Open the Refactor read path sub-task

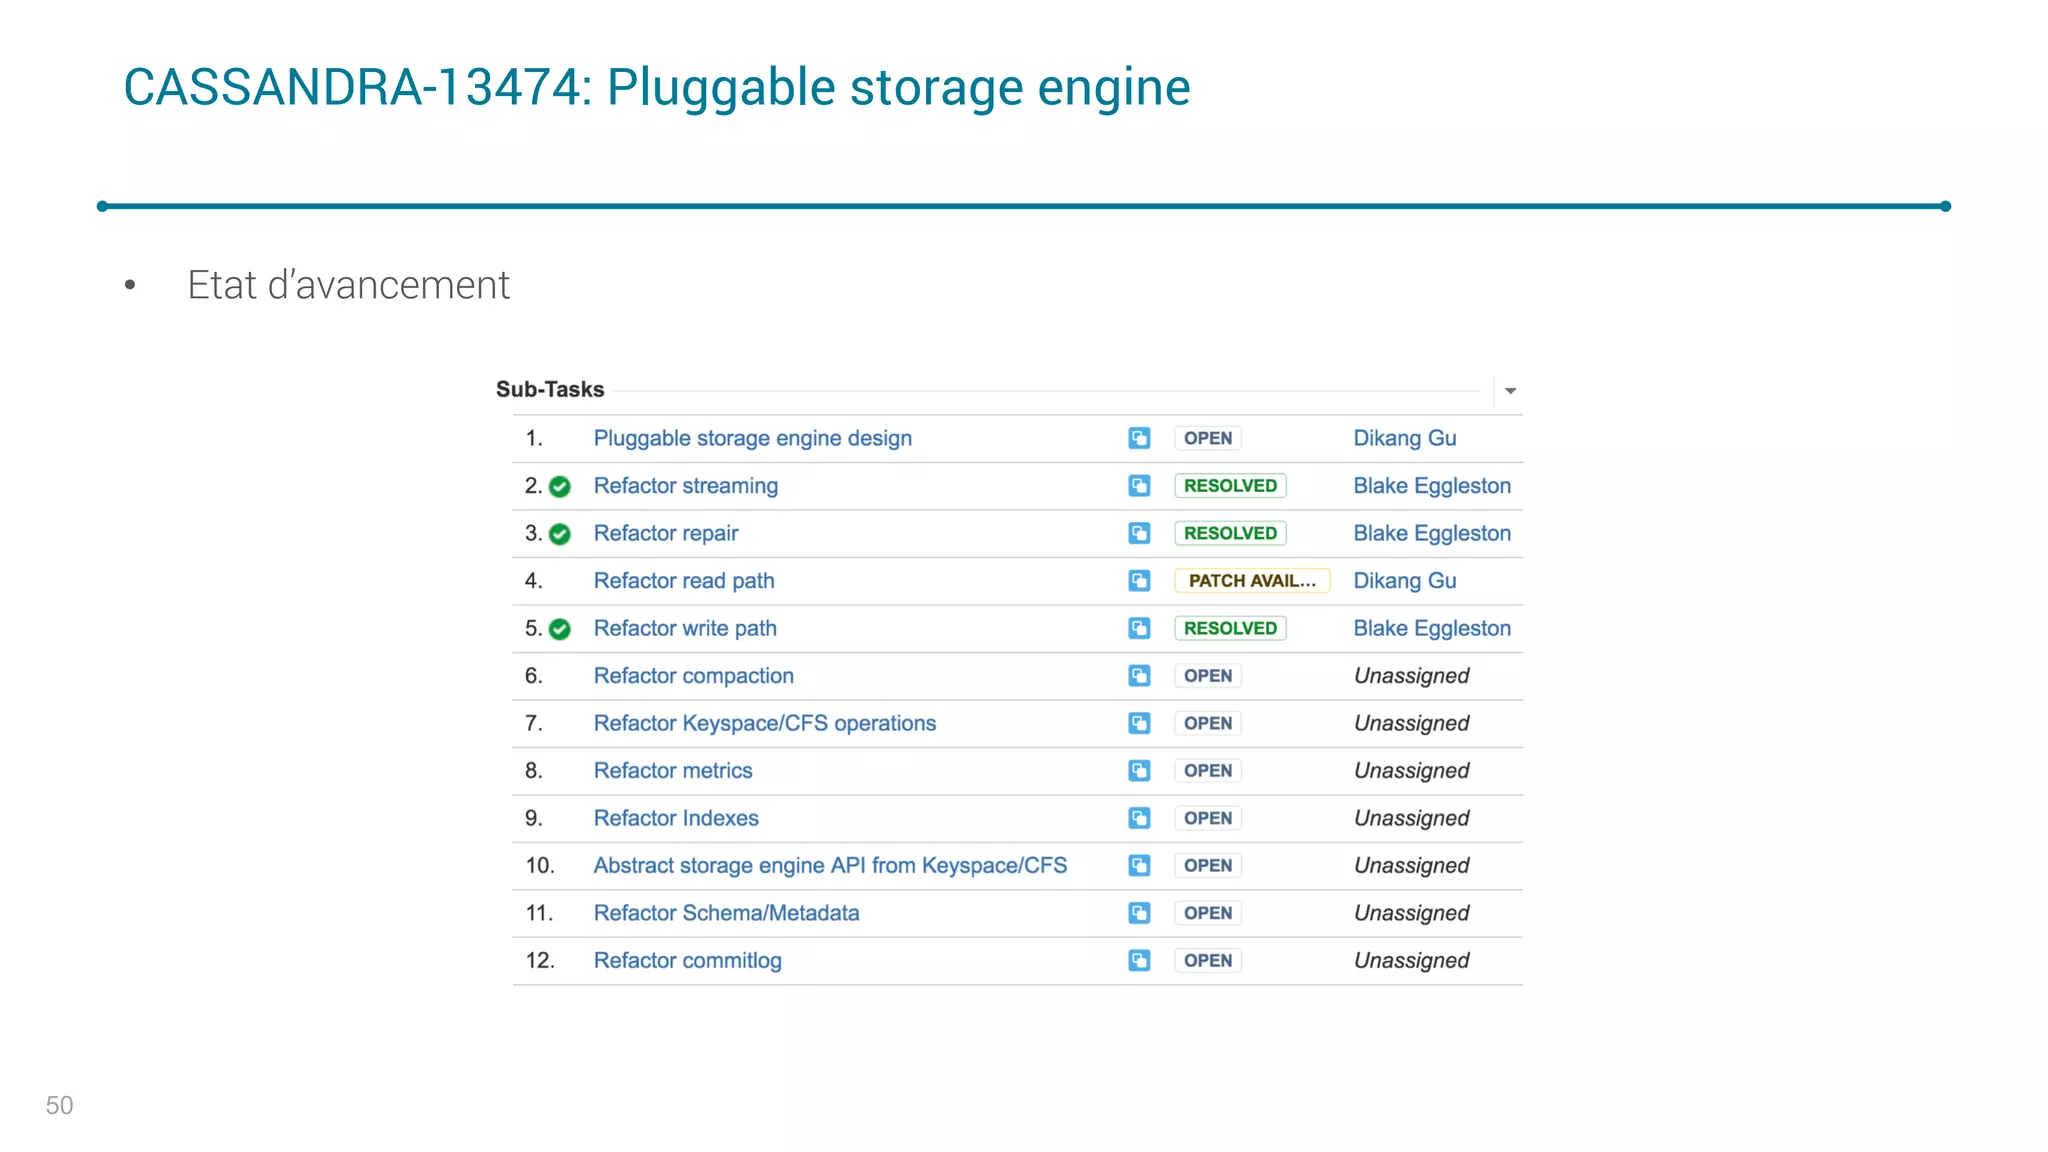(683, 581)
